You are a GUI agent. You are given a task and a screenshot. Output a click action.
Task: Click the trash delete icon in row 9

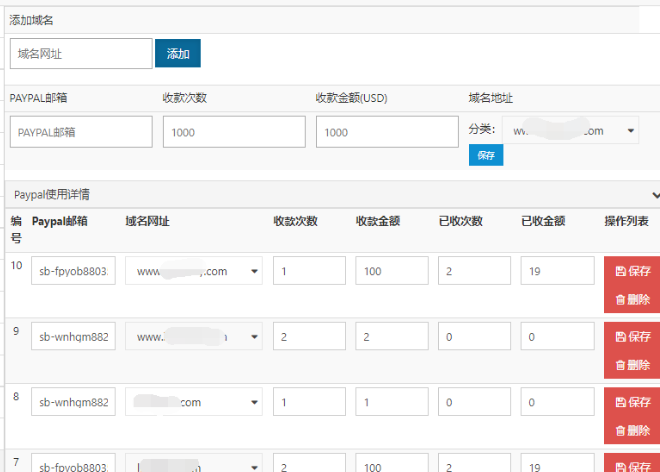point(621,365)
